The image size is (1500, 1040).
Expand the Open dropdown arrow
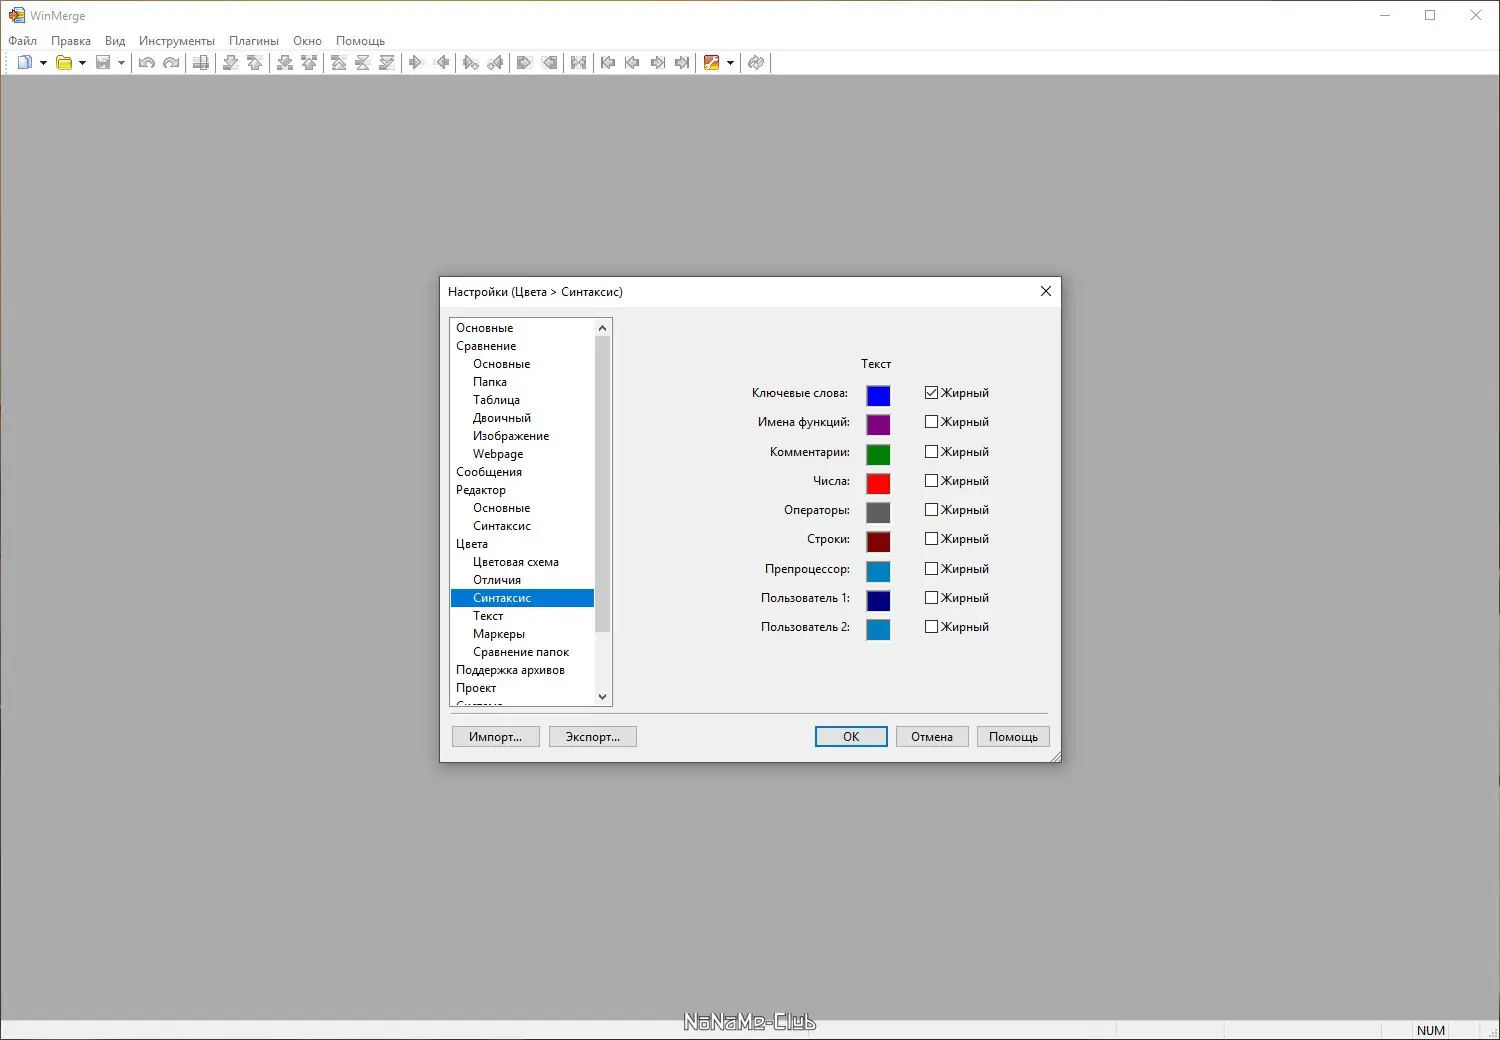(x=82, y=63)
